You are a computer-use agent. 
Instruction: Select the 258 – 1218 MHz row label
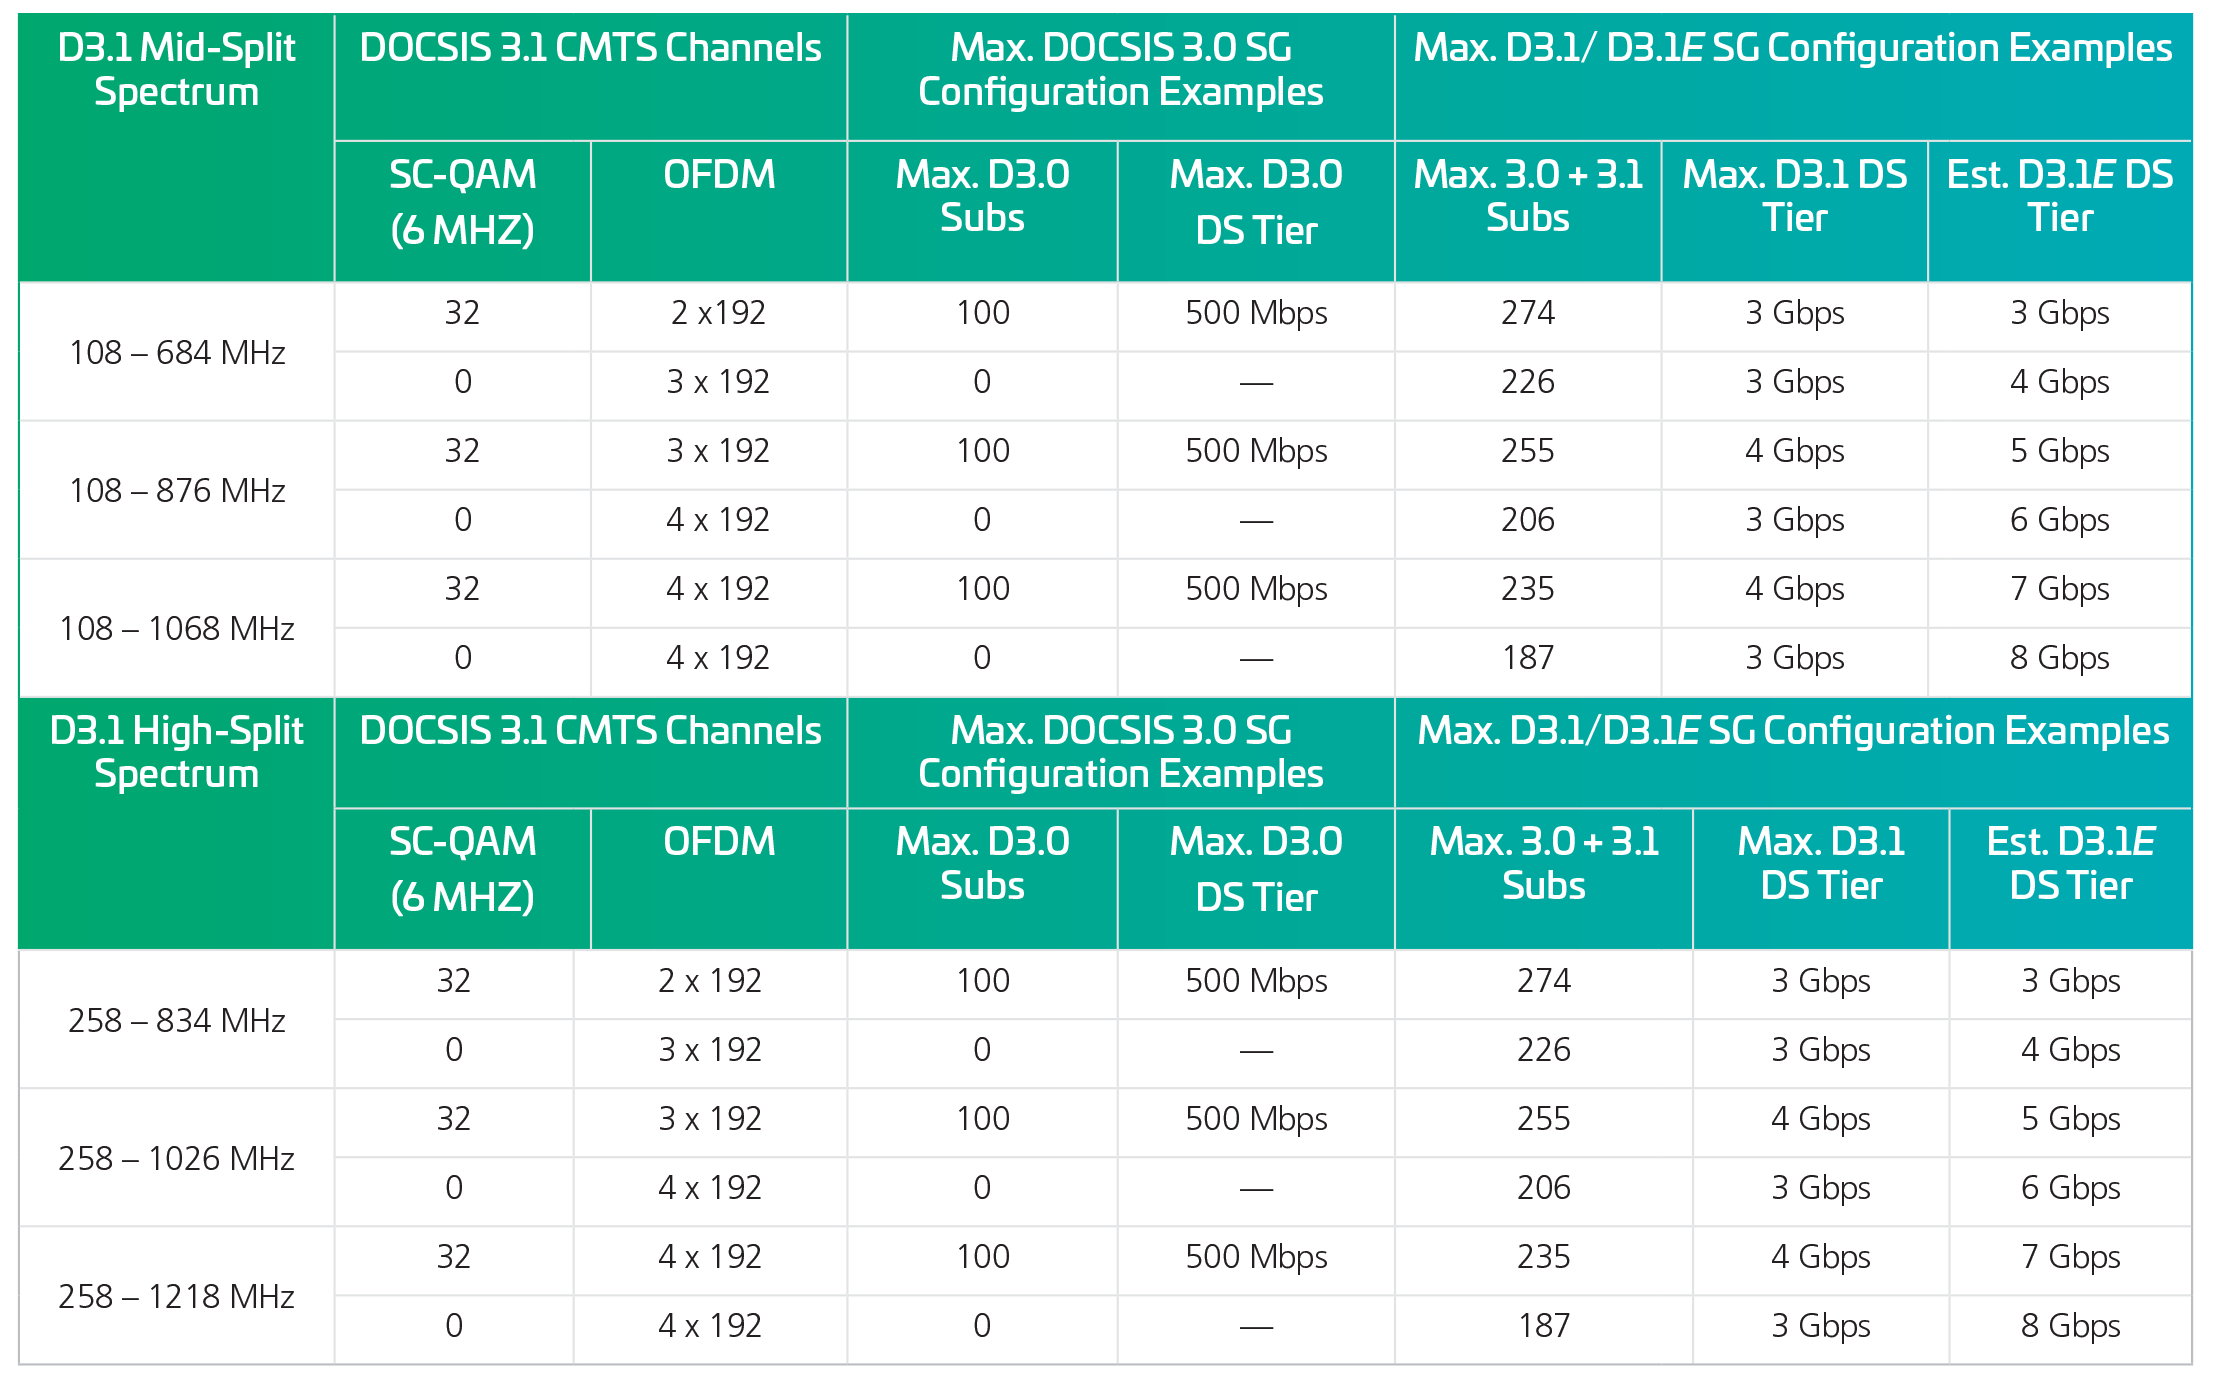tap(177, 1296)
